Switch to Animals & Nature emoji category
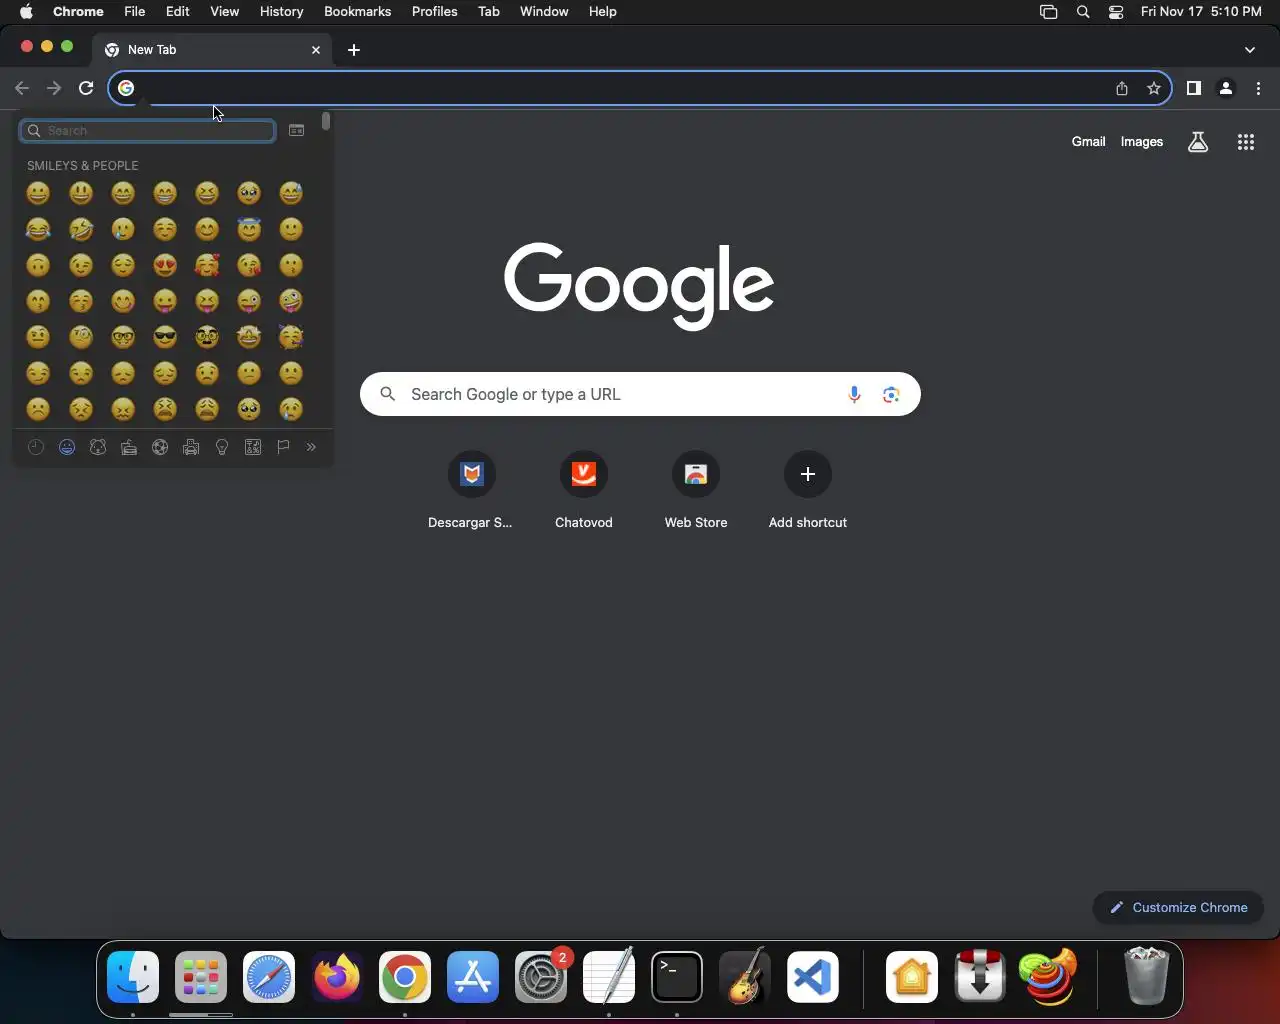The height and width of the screenshot is (1024, 1280). pyautogui.click(x=98, y=447)
